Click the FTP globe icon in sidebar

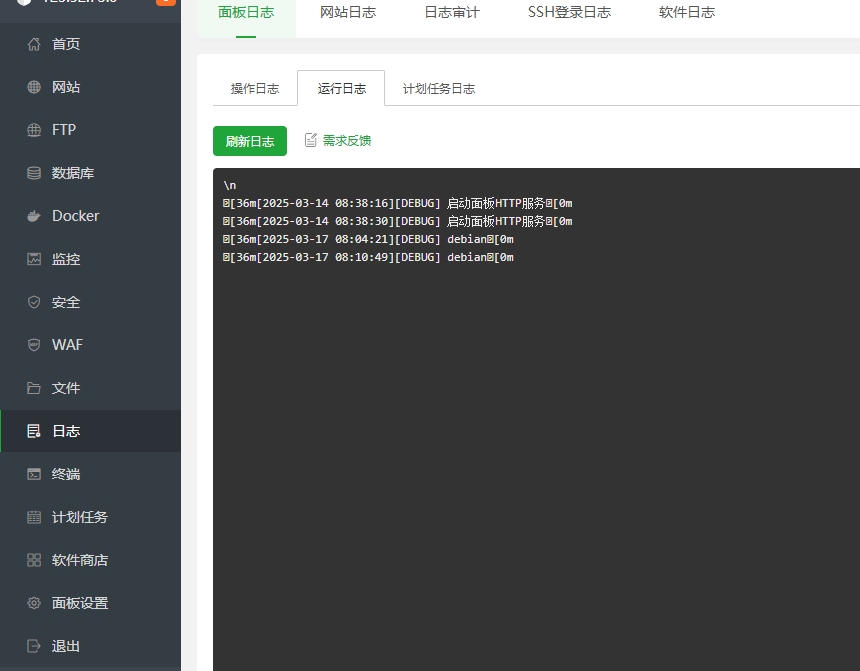click(34, 130)
